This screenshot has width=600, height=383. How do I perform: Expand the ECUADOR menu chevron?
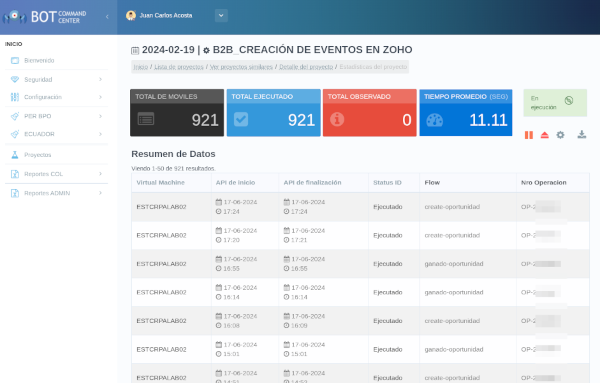100,134
